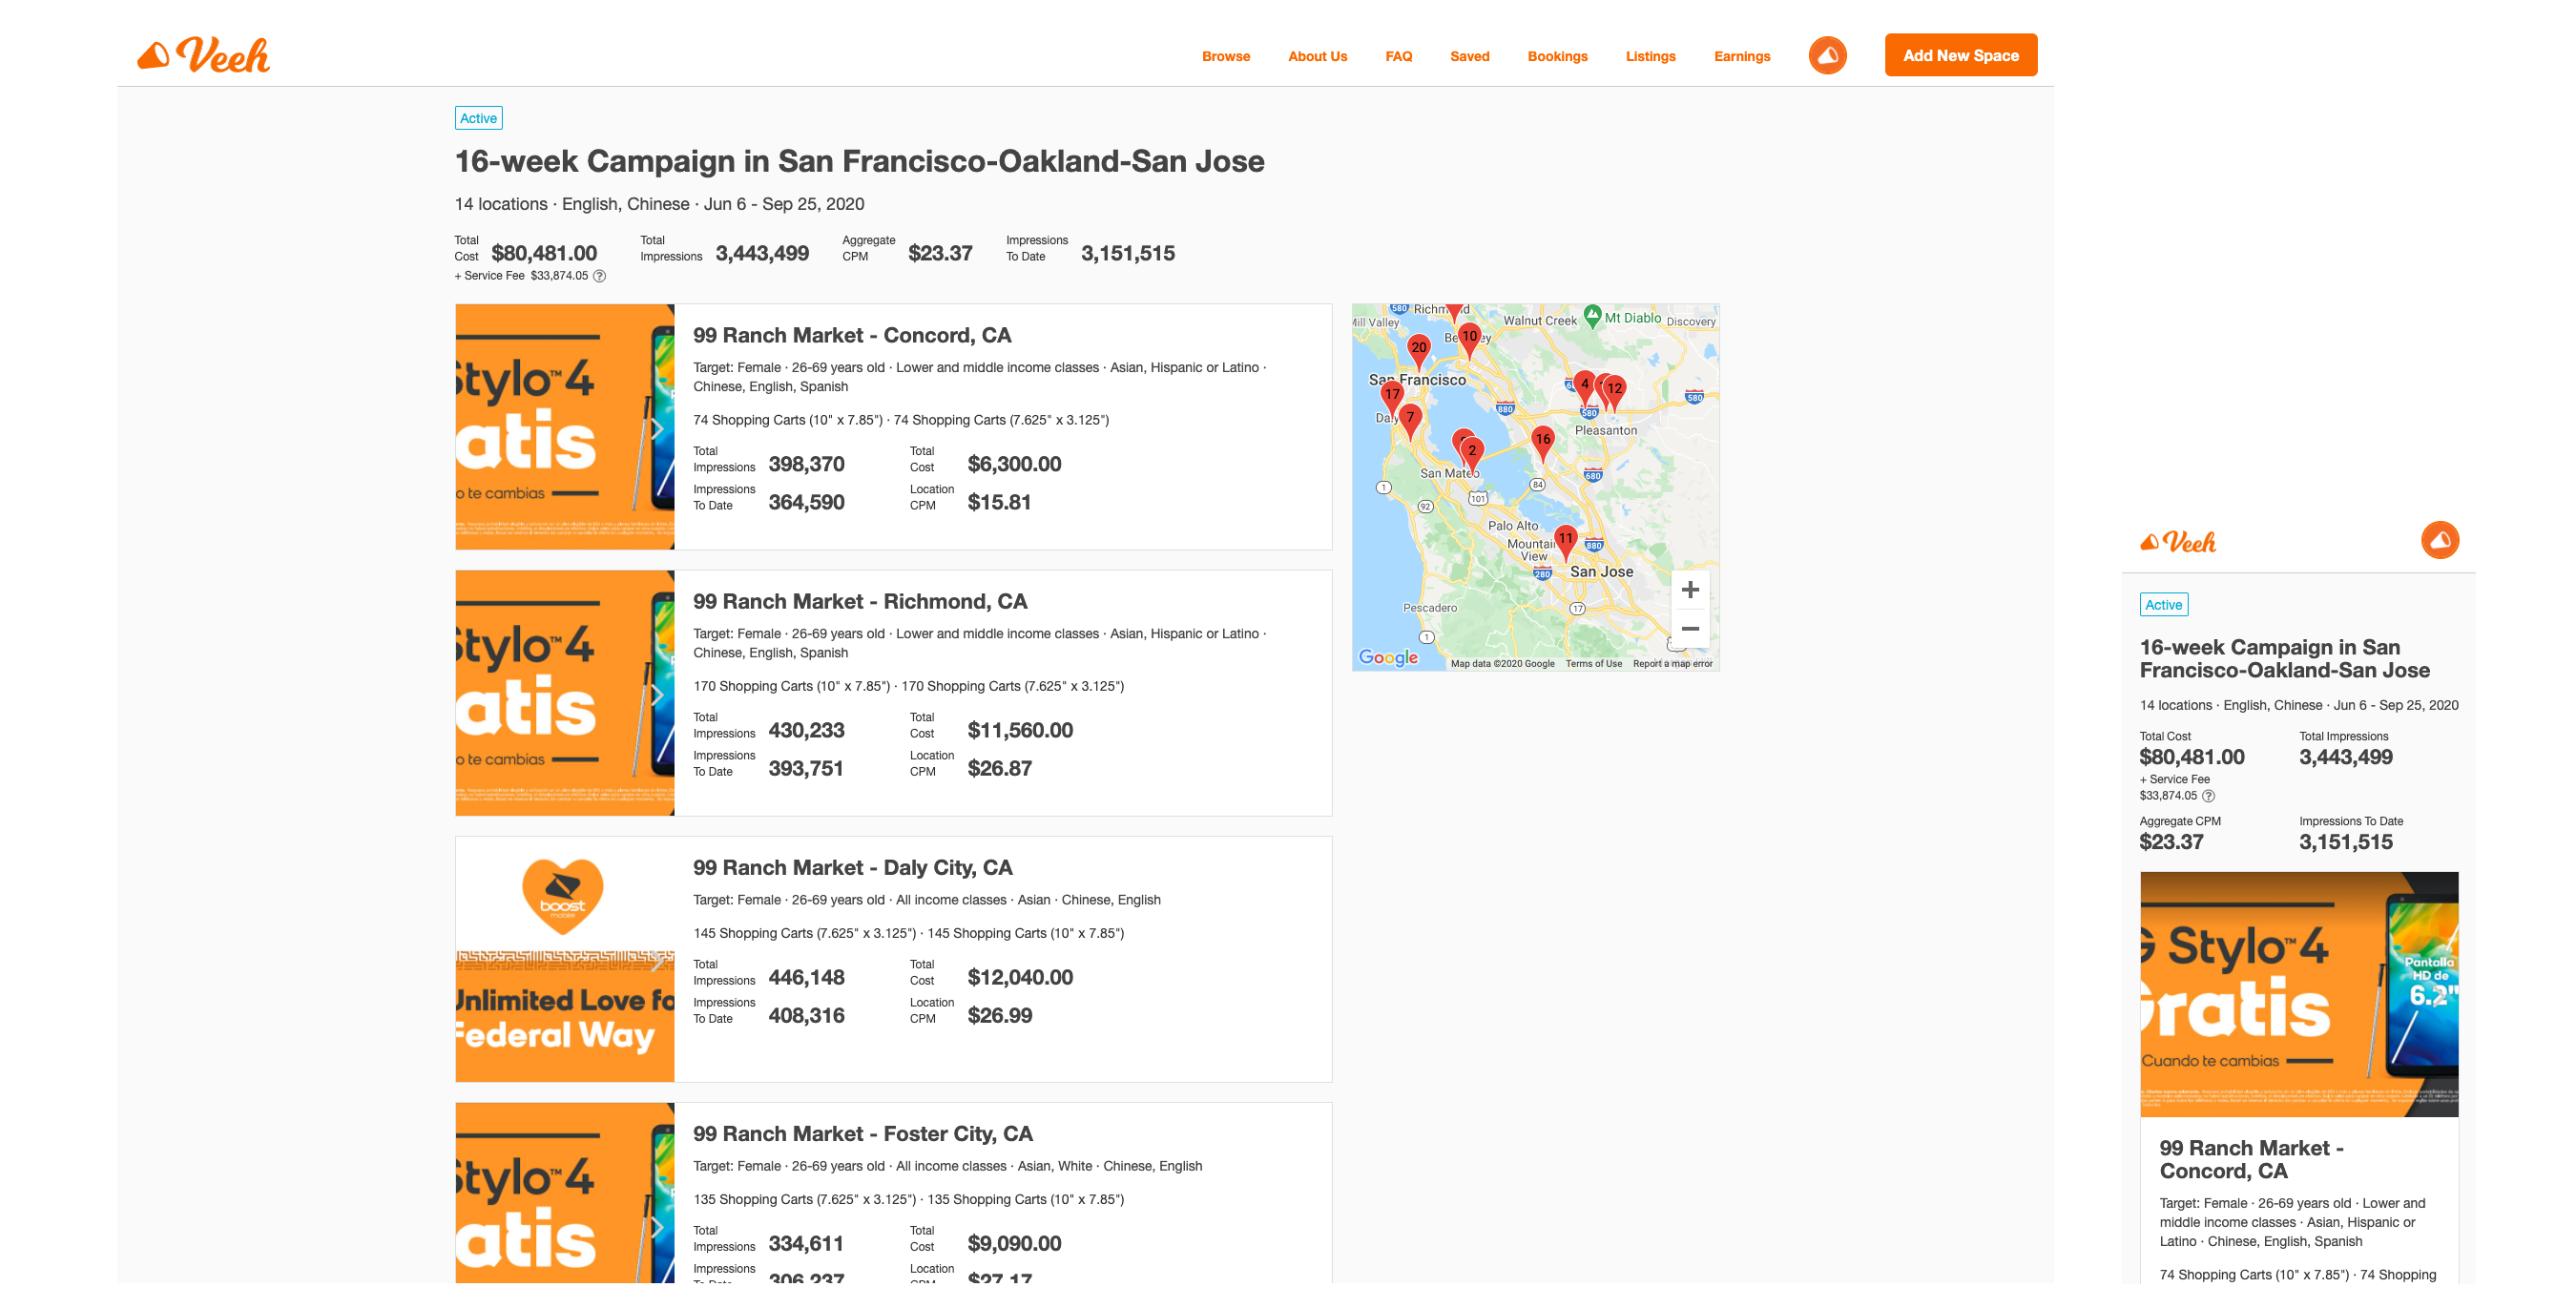The width and height of the screenshot is (2576, 1308).
Task: Open the Daly City Boost Mobile thumbnail
Action: (565, 959)
